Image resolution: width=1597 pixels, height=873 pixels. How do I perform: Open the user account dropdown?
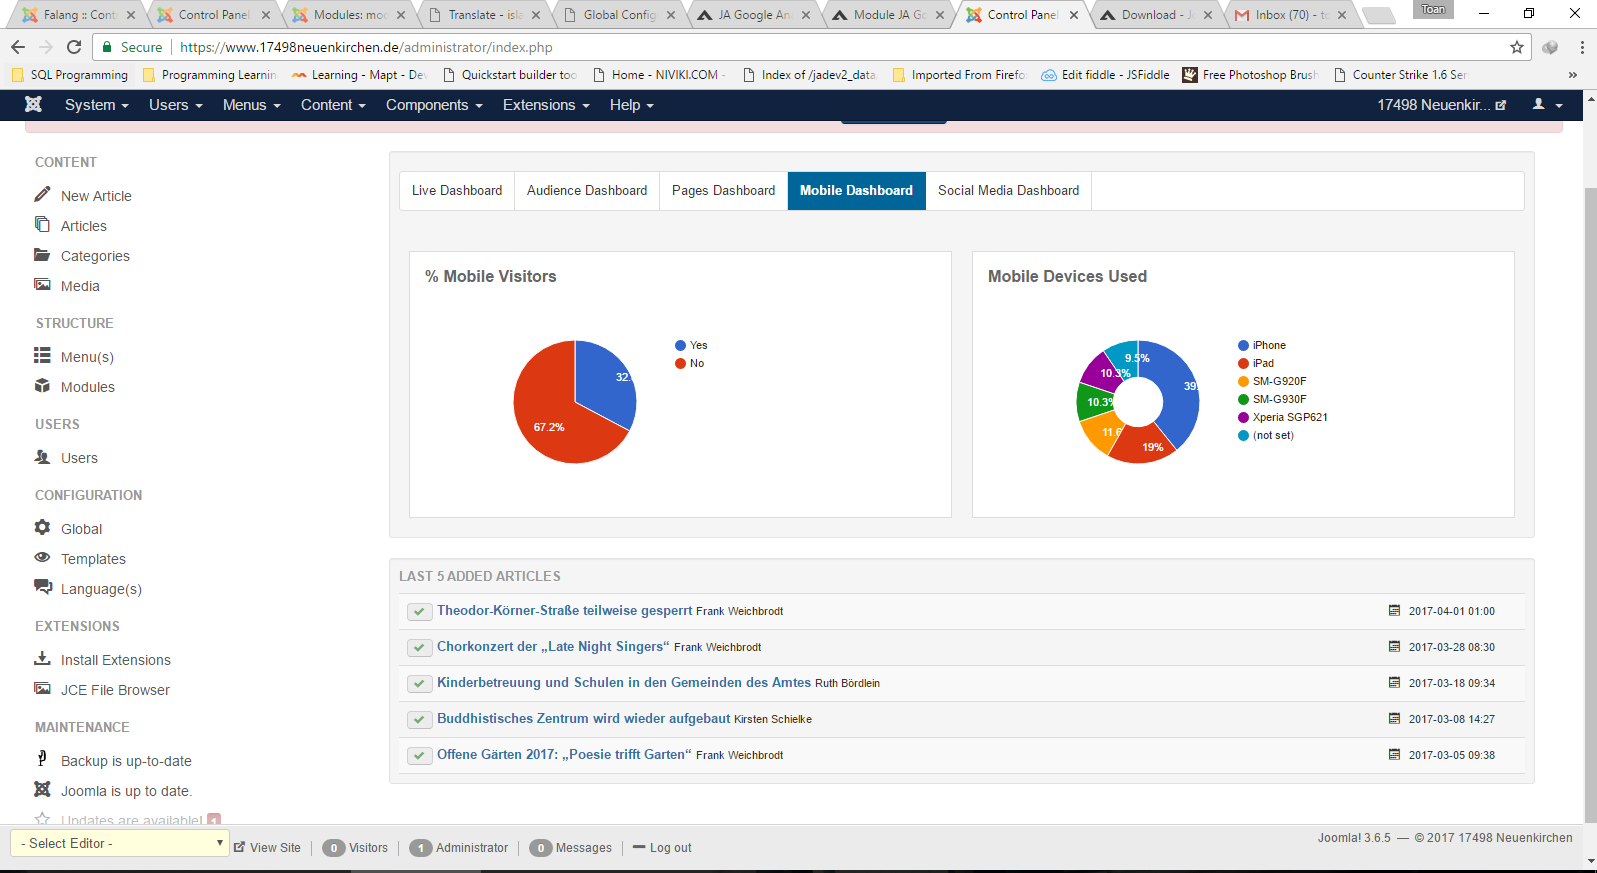tap(1547, 105)
